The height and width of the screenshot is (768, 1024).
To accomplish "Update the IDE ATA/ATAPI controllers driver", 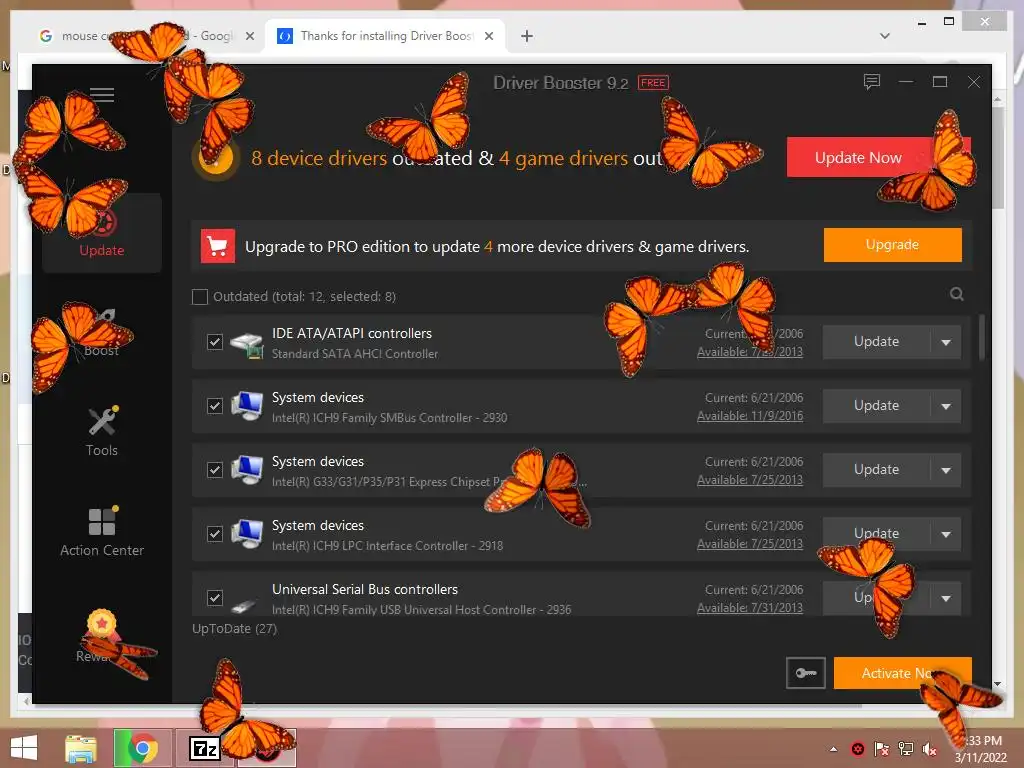I will [x=876, y=342].
